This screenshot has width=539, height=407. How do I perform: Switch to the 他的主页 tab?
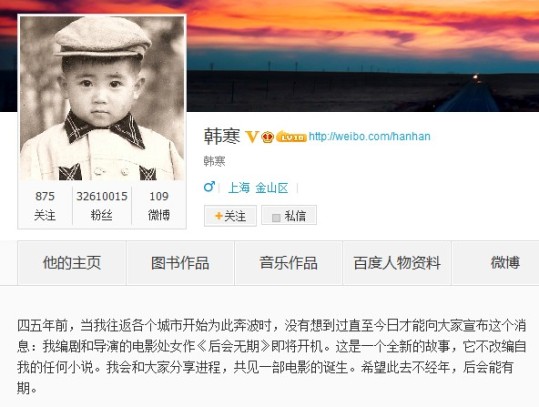[72, 263]
